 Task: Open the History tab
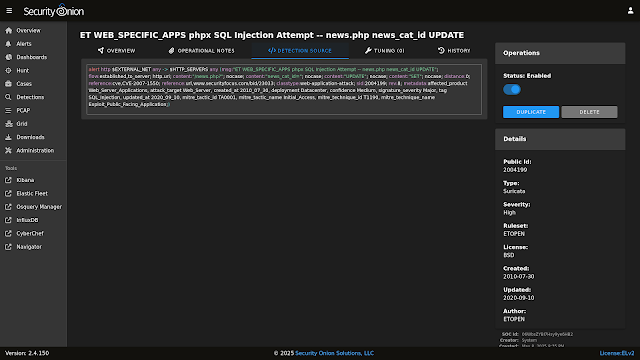[454, 51]
